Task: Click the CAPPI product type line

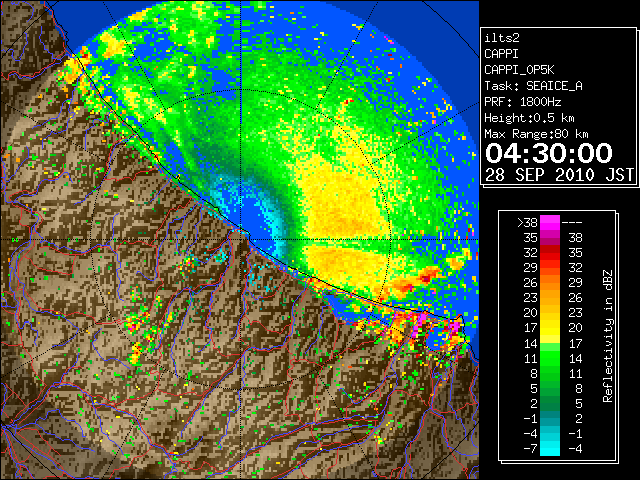Action: [x=501, y=54]
